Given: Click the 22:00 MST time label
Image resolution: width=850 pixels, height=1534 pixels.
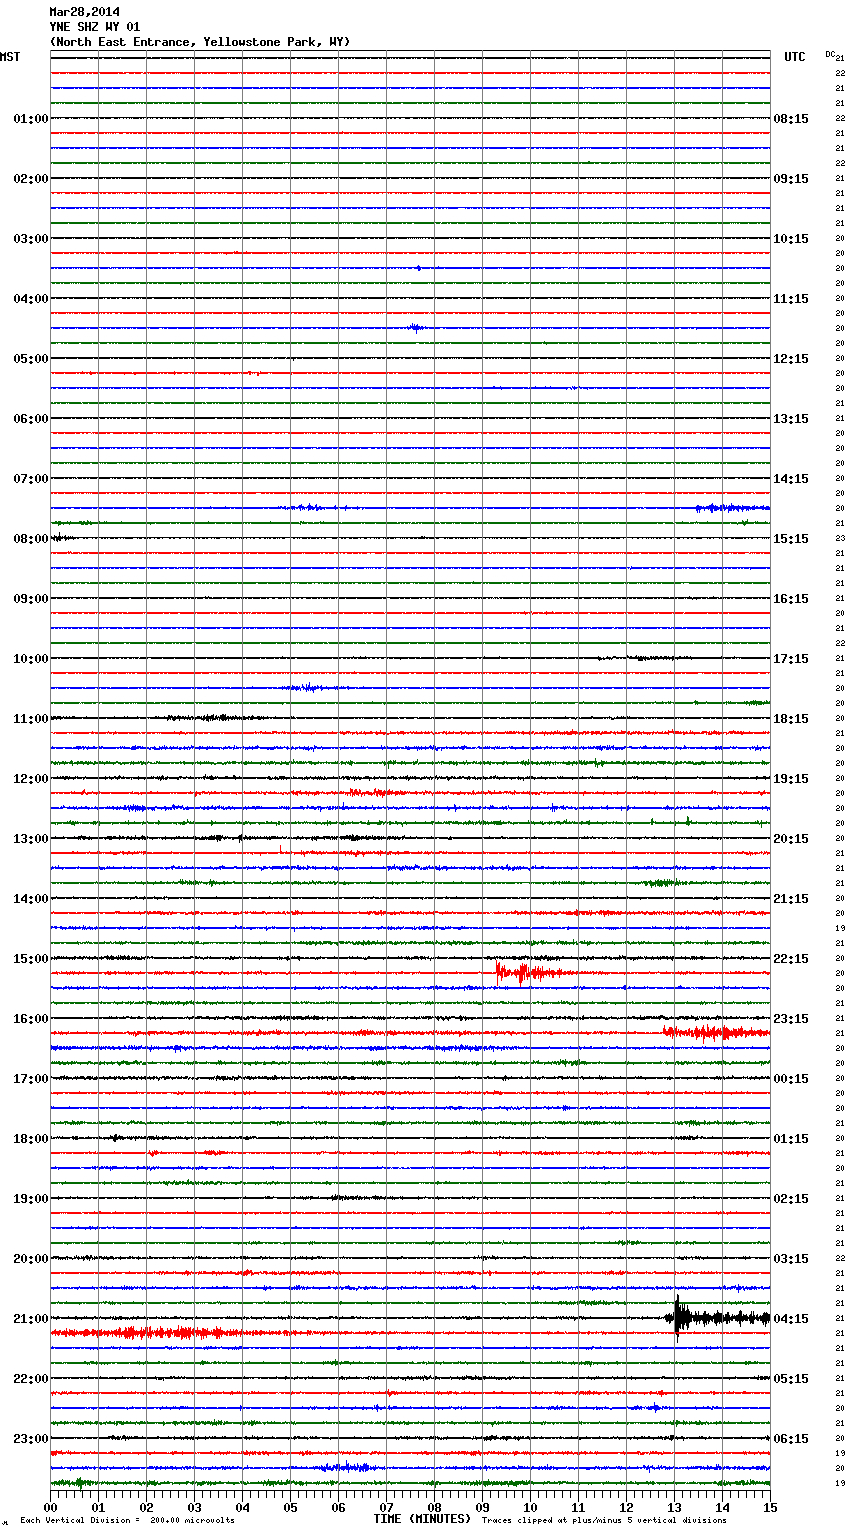Looking at the screenshot, I should [x=31, y=1379].
